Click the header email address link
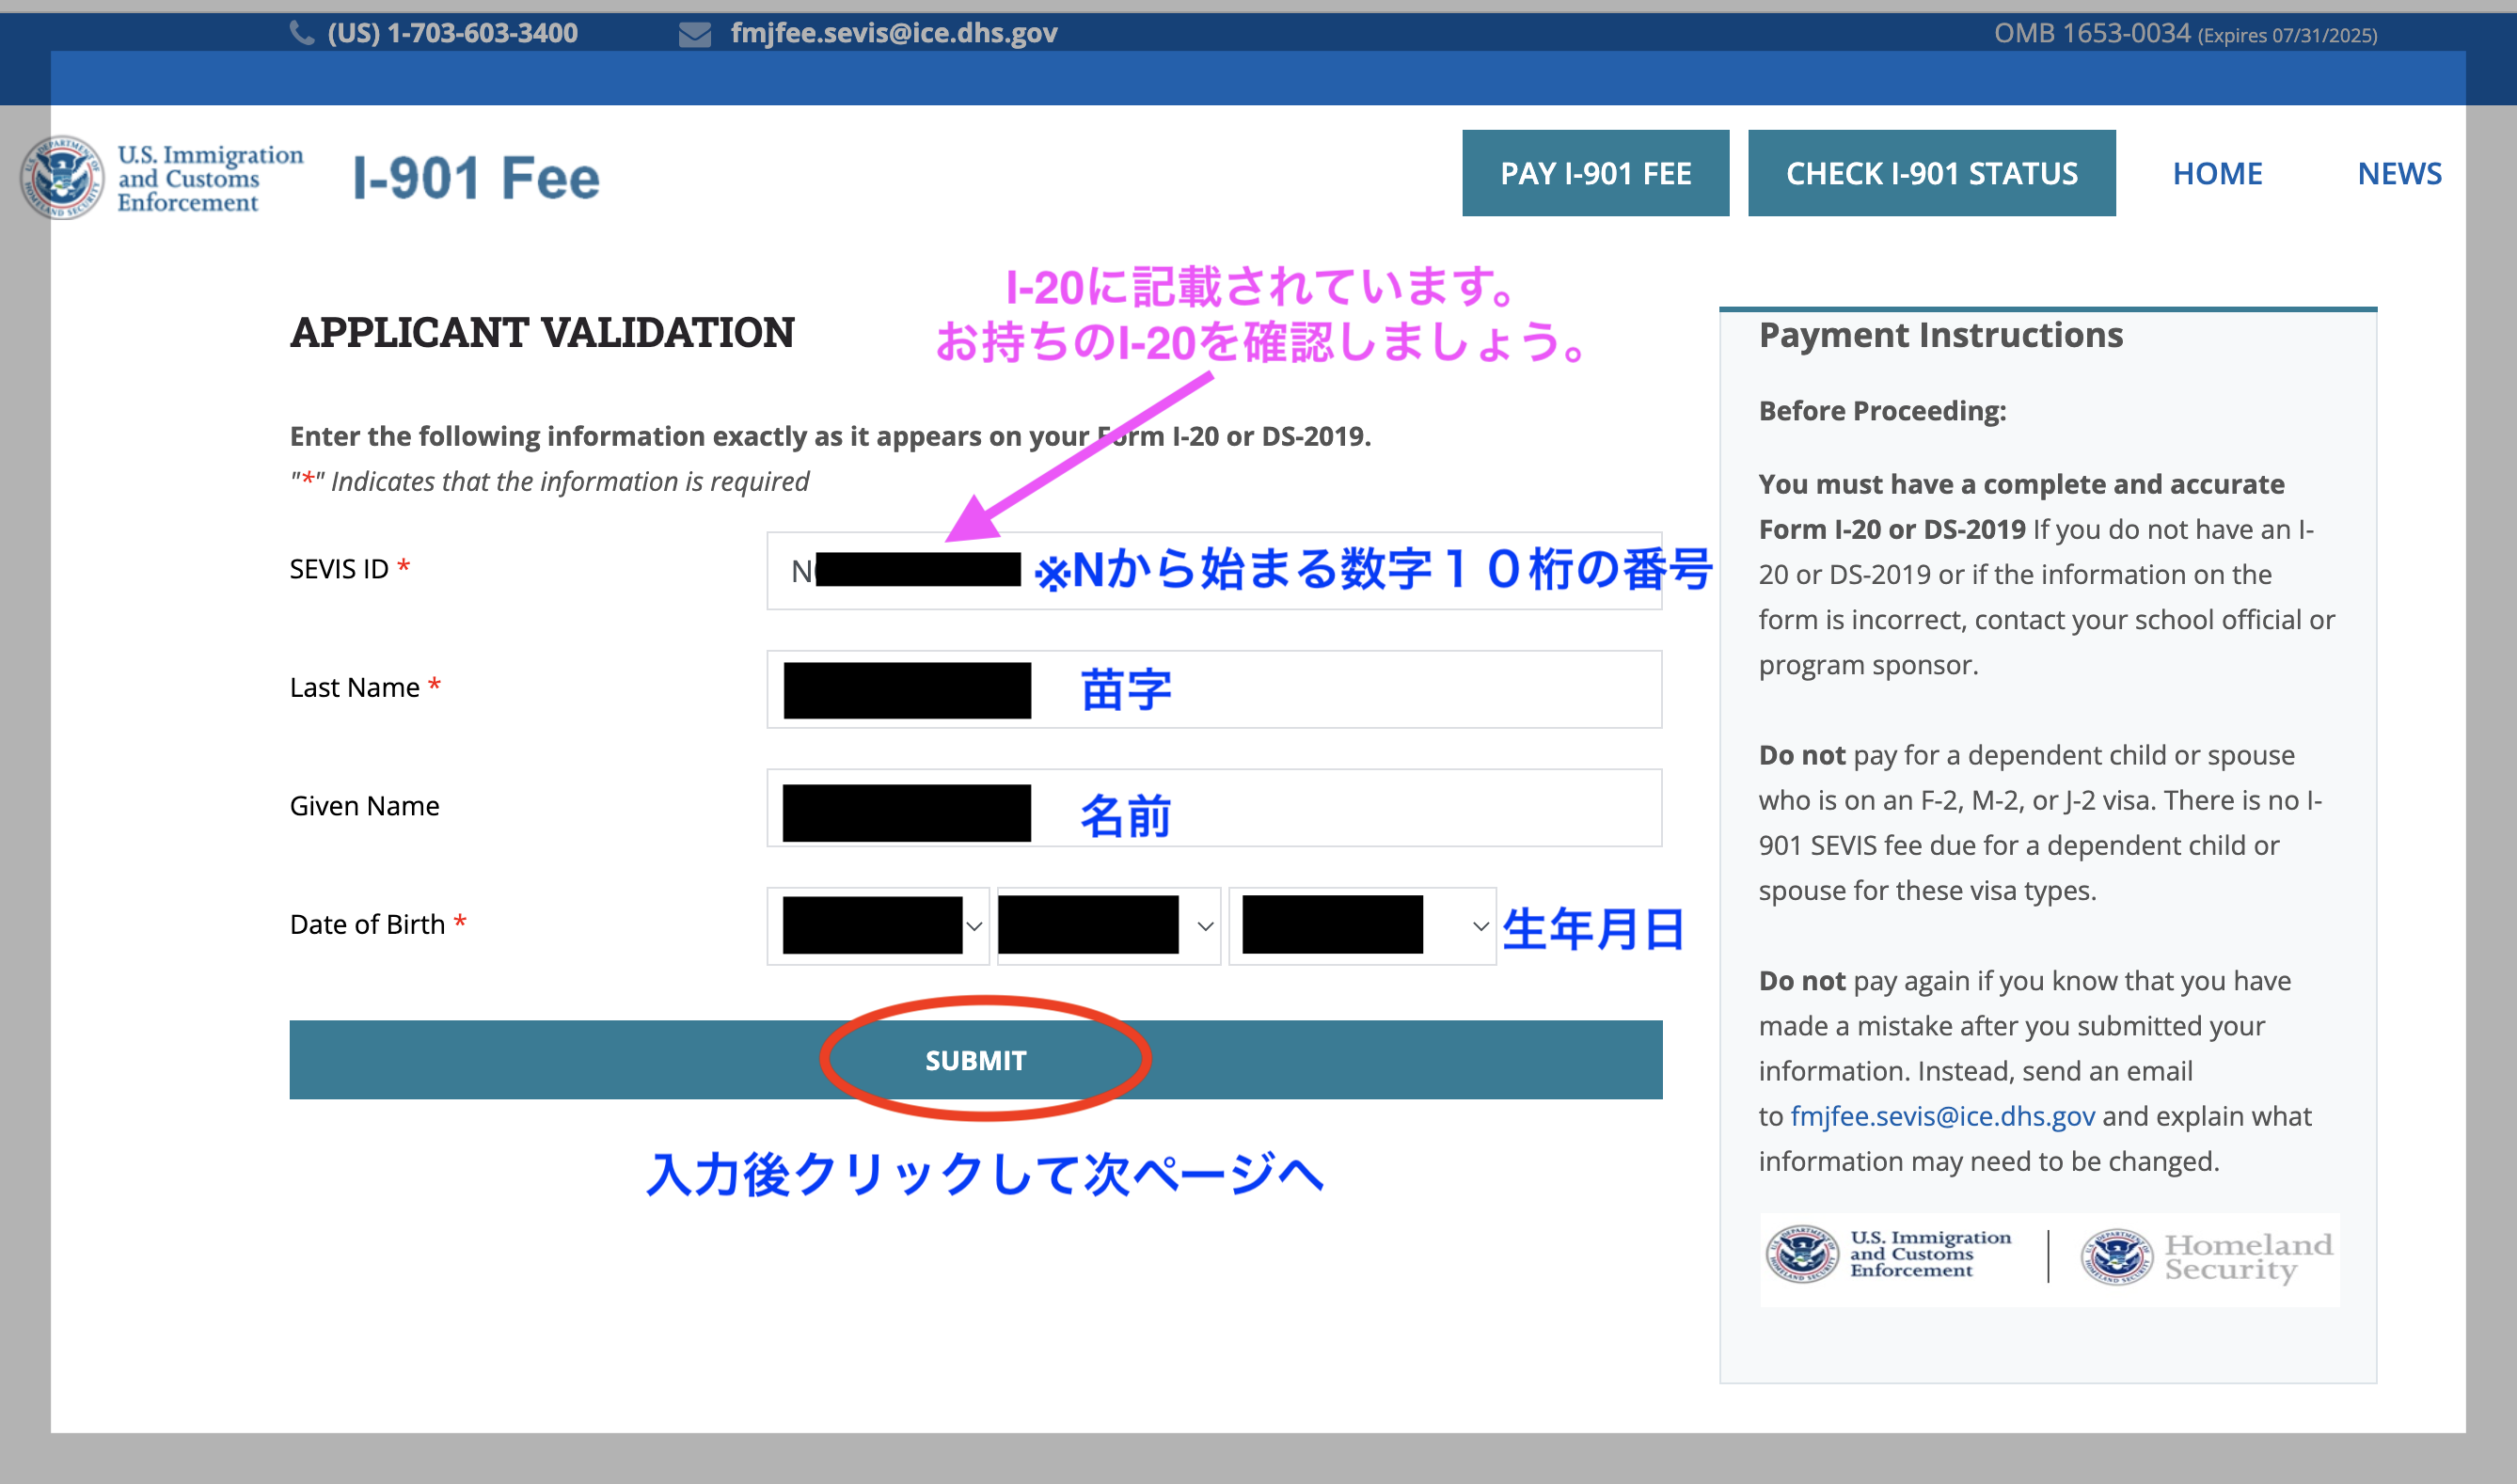Image resolution: width=2517 pixels, height=1484 pixels. [893, 33]
